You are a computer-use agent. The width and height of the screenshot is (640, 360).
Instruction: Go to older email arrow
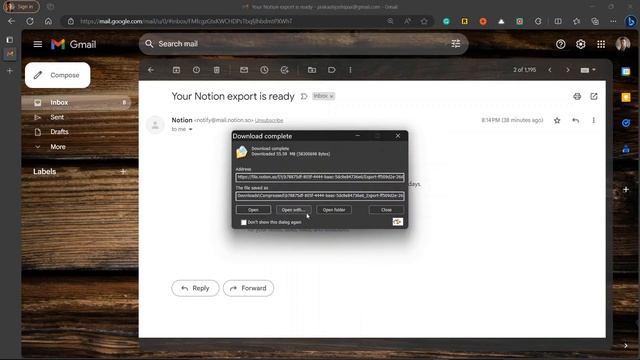[567, 70]
